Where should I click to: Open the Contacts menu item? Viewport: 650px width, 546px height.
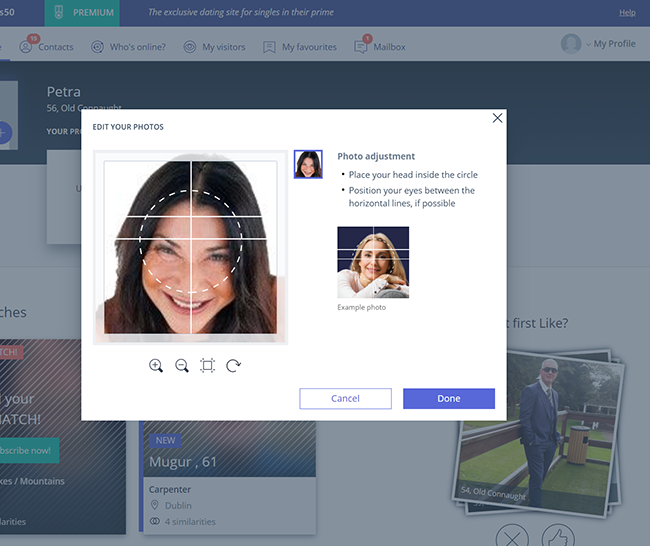tap(56, 47)
